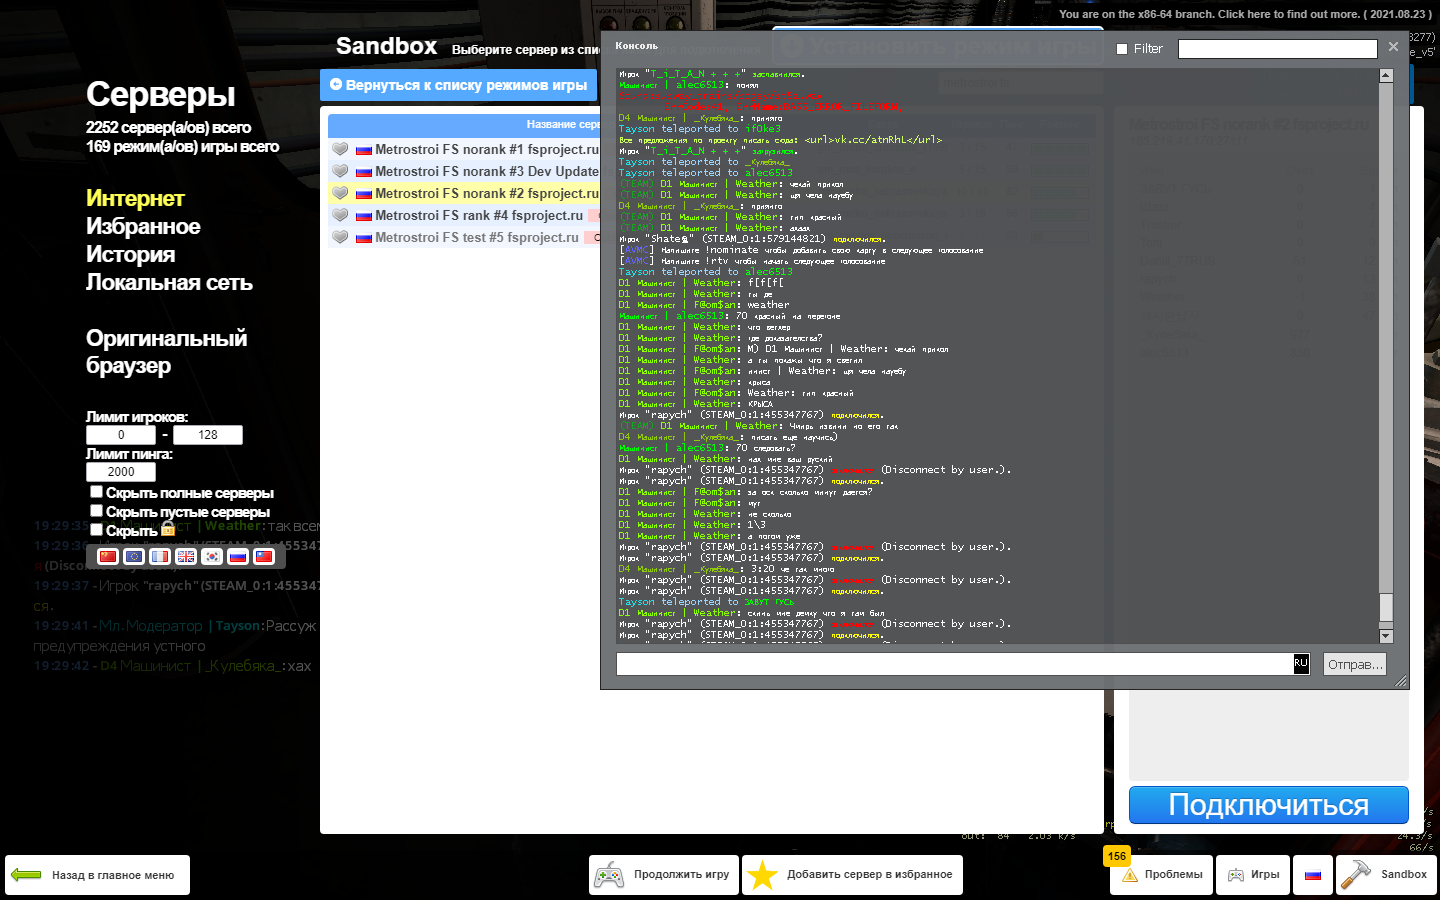The width and height of the screenshot is (1440, 900).
Task: Click heart icon beside Metrostroi FS rank #4
Action: click(340, 215)
